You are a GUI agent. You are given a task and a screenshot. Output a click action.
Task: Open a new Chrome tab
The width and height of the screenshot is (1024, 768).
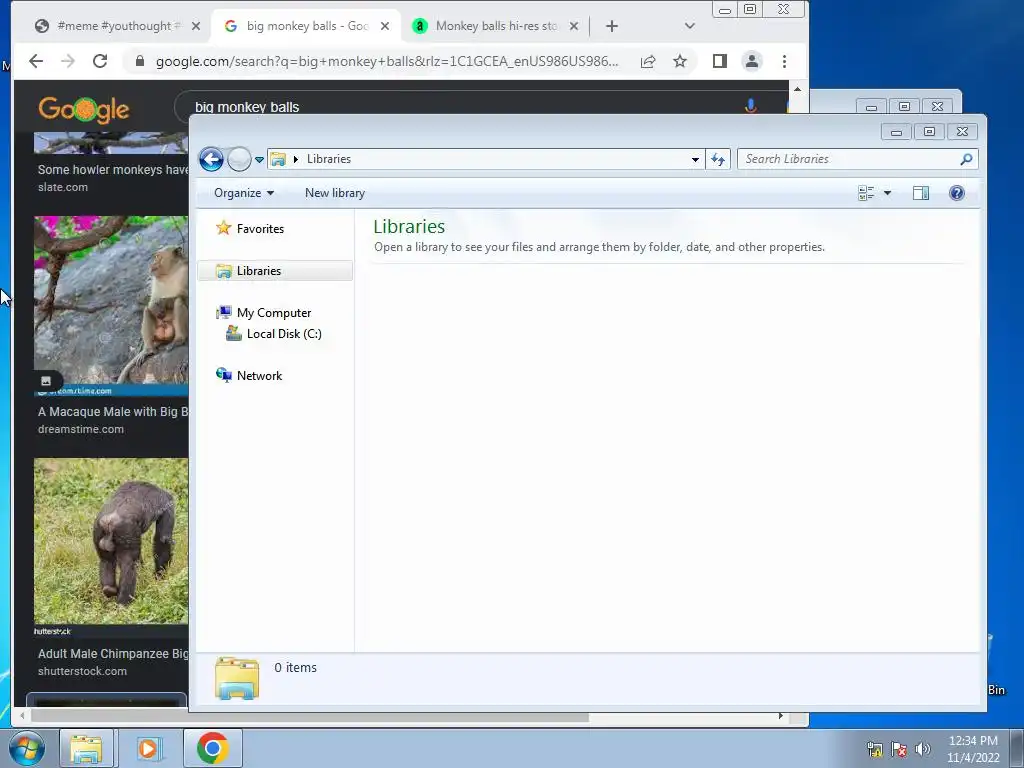(x=611, y=26)
